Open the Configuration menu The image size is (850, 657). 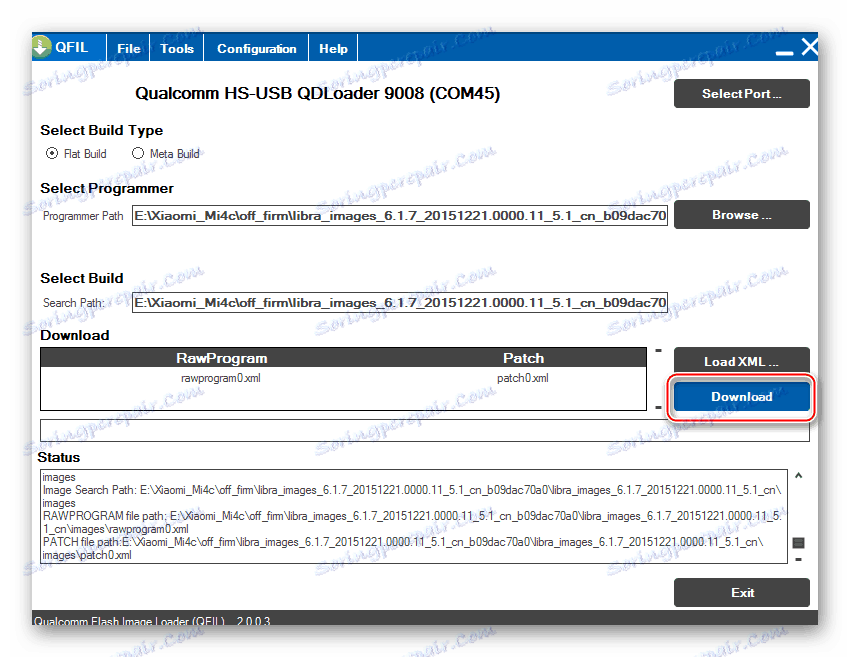256,48
